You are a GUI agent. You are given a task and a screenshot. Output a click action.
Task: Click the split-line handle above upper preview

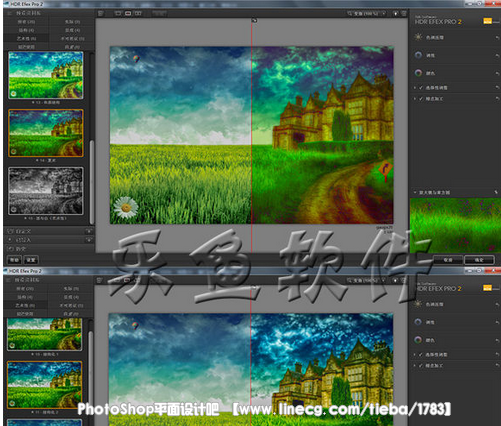254,21
